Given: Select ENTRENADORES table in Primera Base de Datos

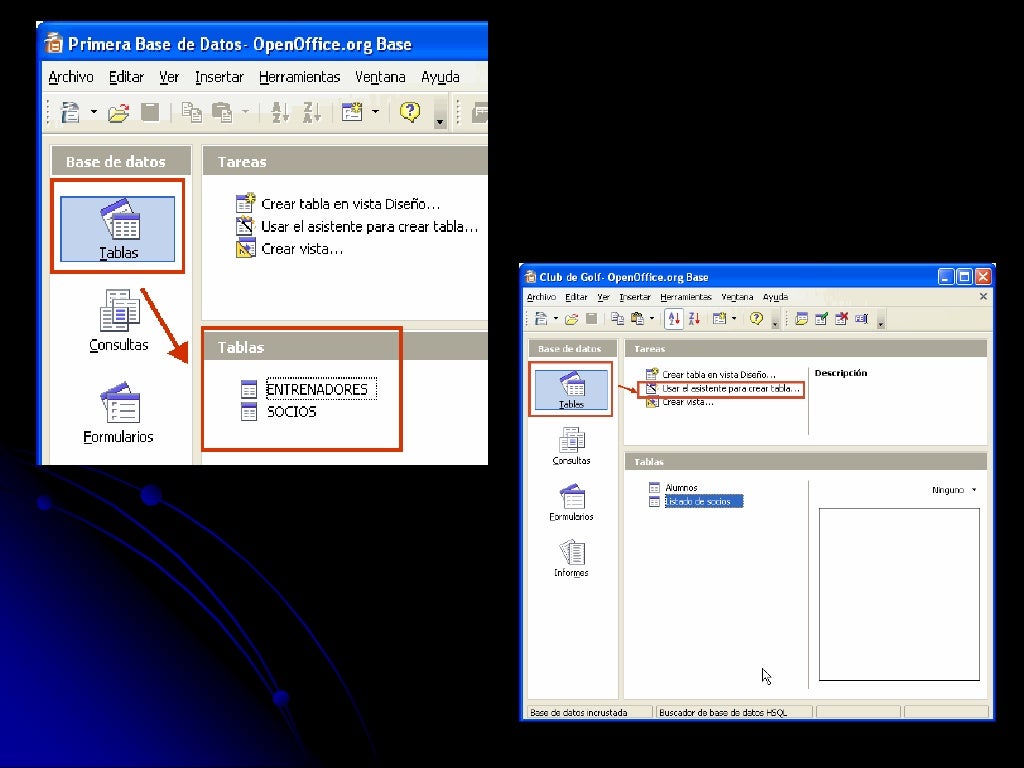Looking at the screenshot, I should click(308, 389).
